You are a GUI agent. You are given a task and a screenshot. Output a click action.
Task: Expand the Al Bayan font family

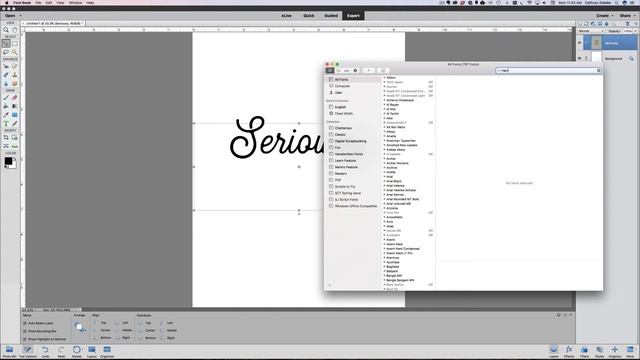tap(384, 104)
